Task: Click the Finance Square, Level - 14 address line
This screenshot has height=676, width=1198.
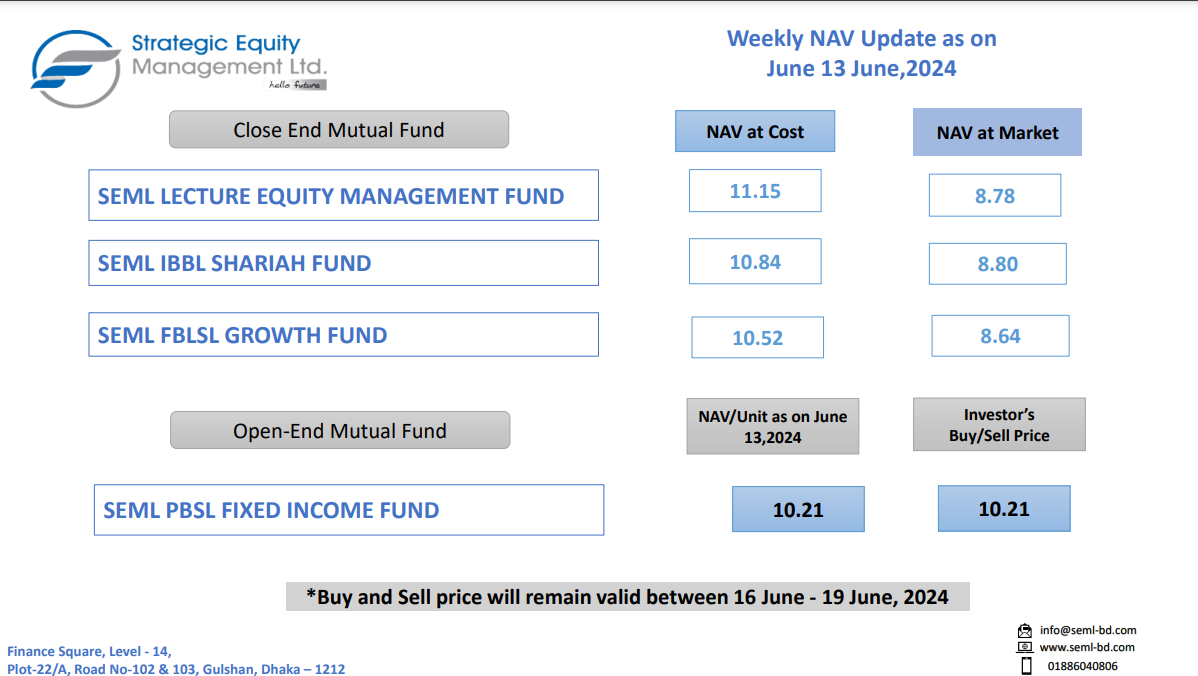Action: pyautogui.click(x=89, y=651)
